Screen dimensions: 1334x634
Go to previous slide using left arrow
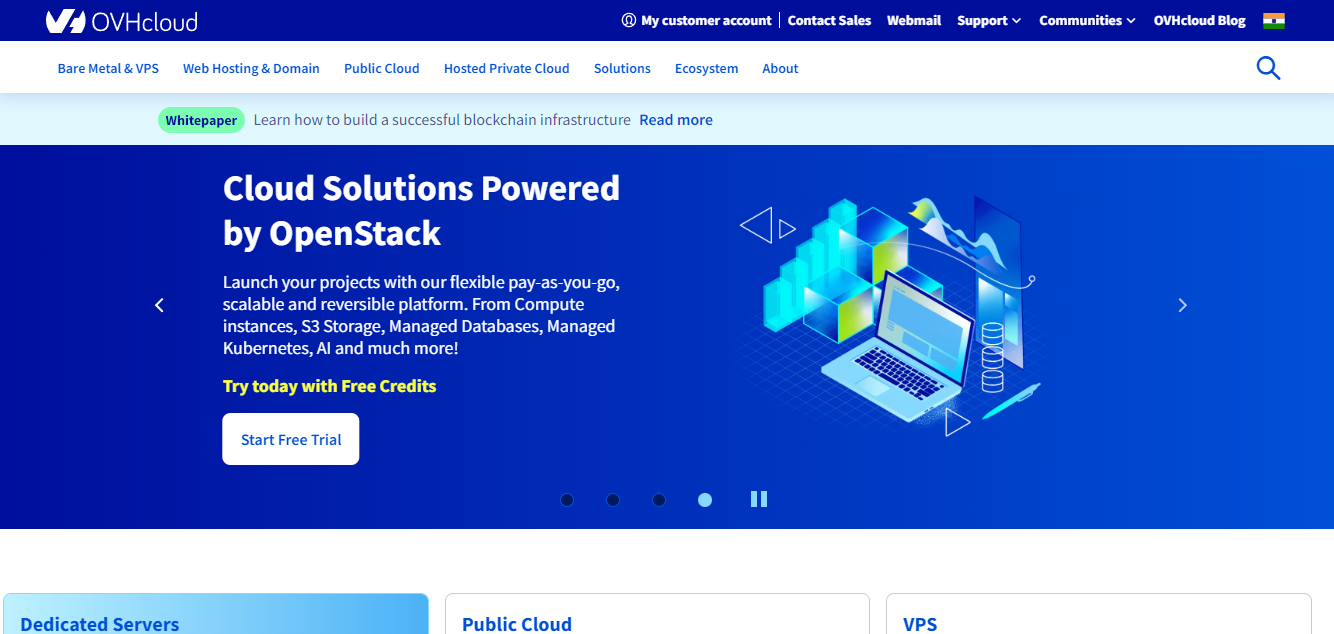coord(159,305)
